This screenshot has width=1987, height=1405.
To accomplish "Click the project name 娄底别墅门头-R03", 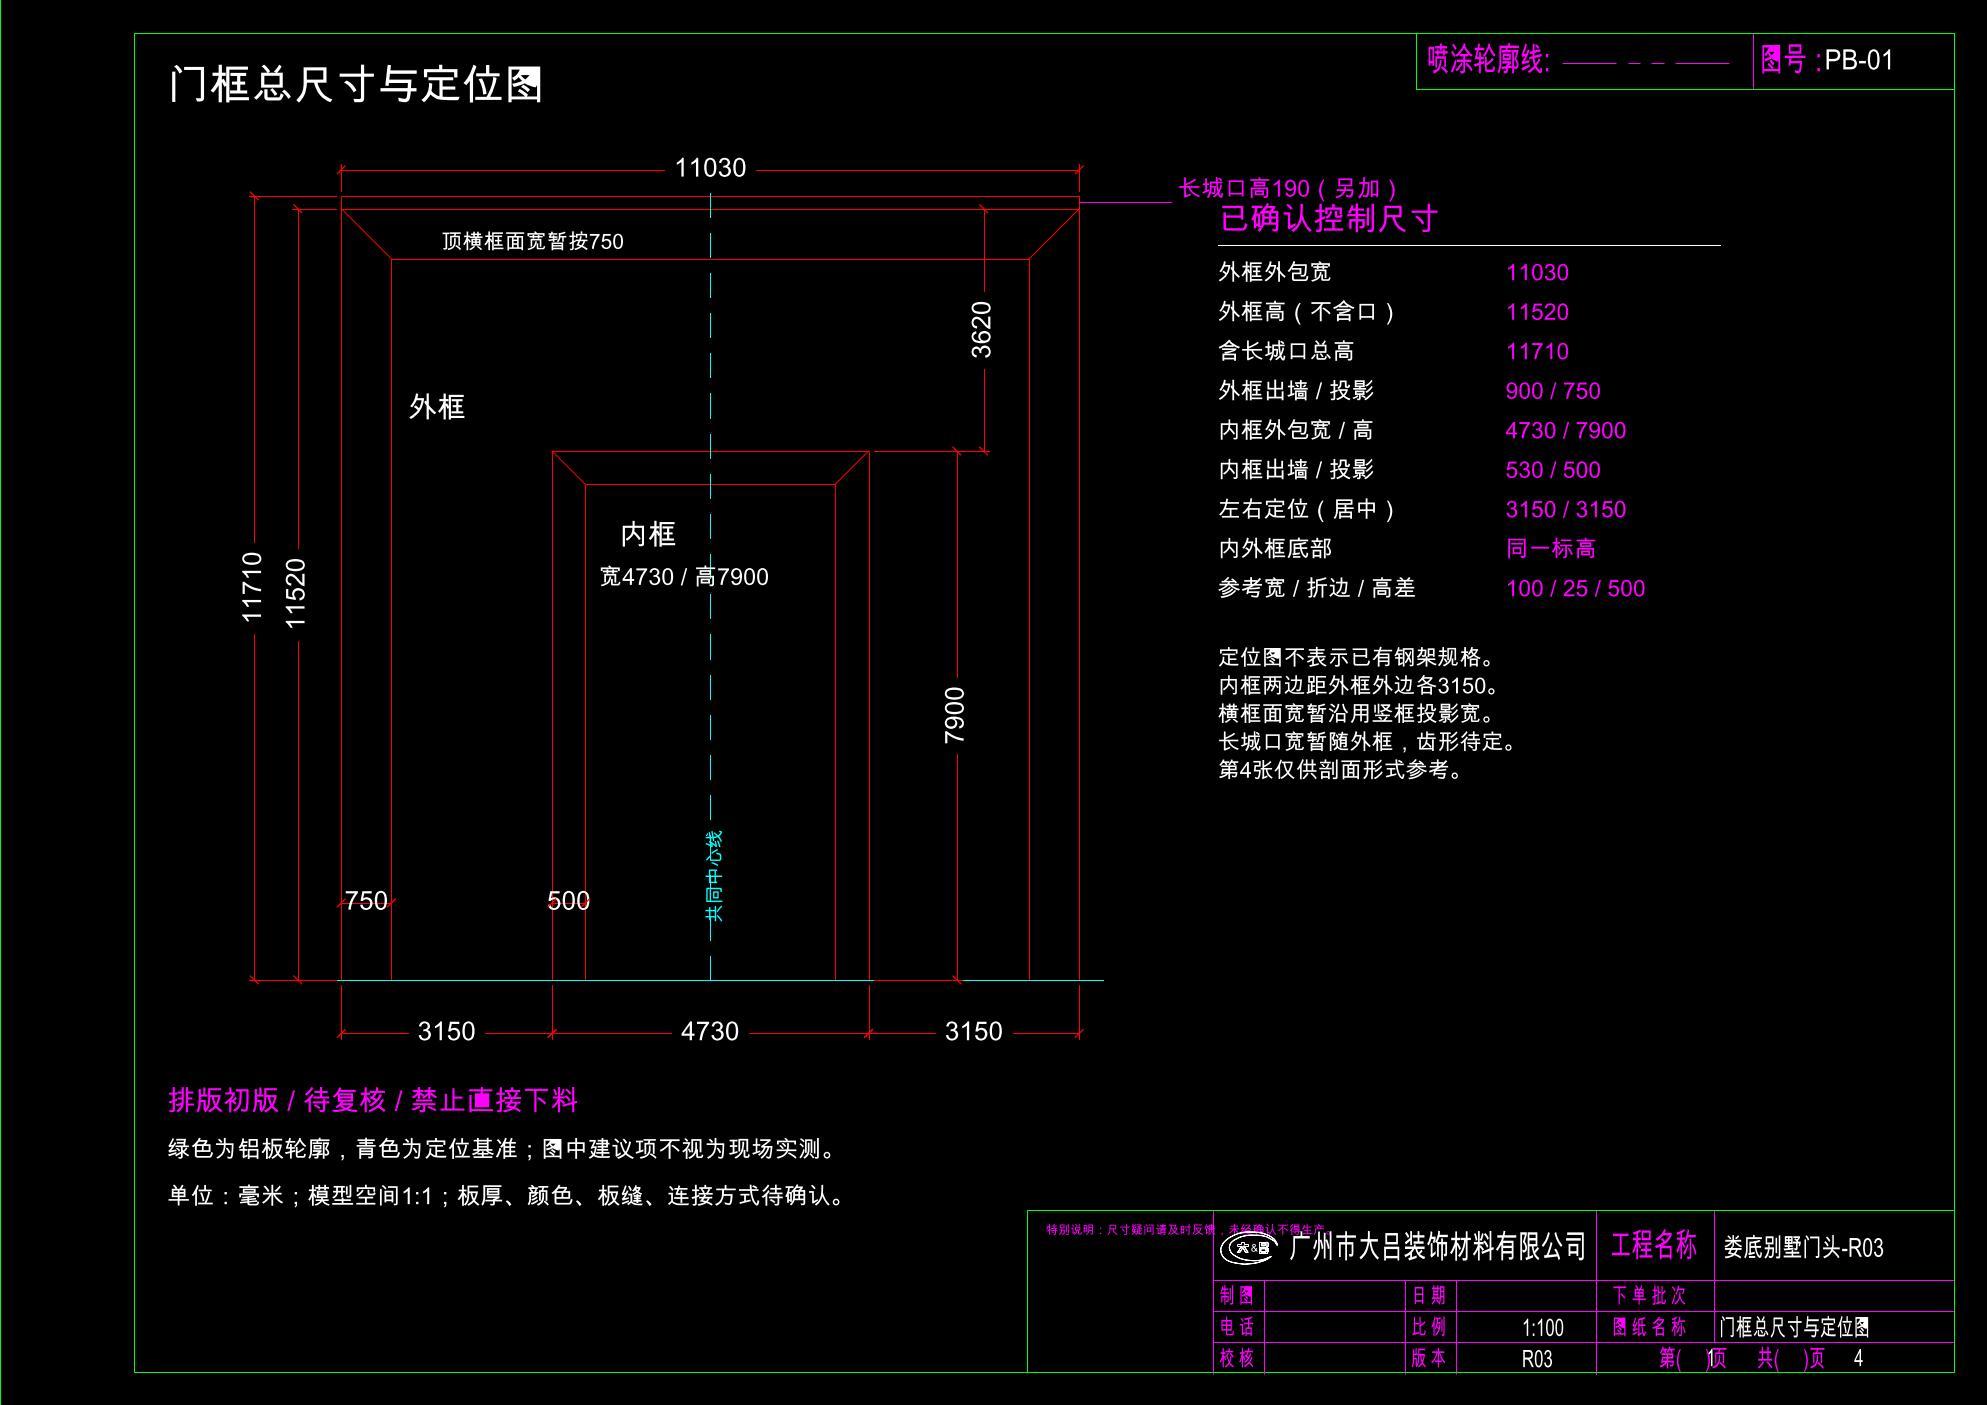I will tap(1803, 1248).
